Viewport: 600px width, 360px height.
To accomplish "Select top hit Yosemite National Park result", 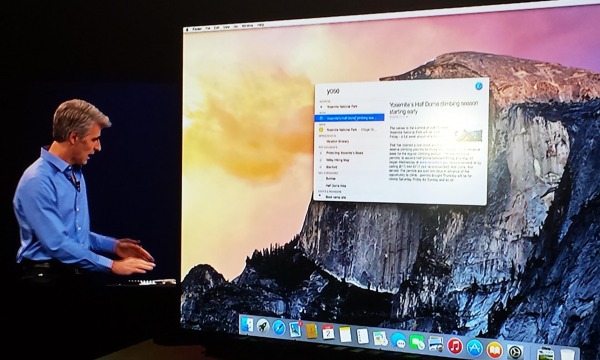I will 349,107.
